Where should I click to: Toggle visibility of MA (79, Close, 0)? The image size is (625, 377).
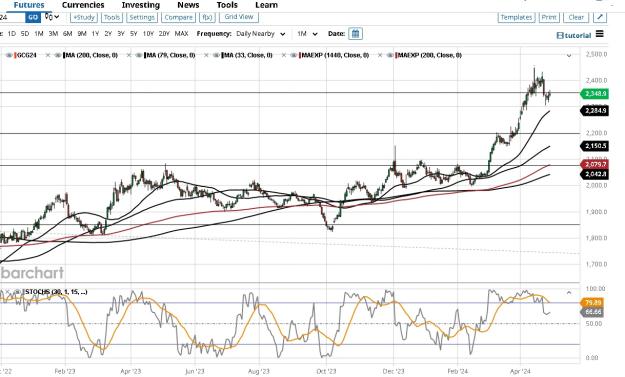point(138,55)
